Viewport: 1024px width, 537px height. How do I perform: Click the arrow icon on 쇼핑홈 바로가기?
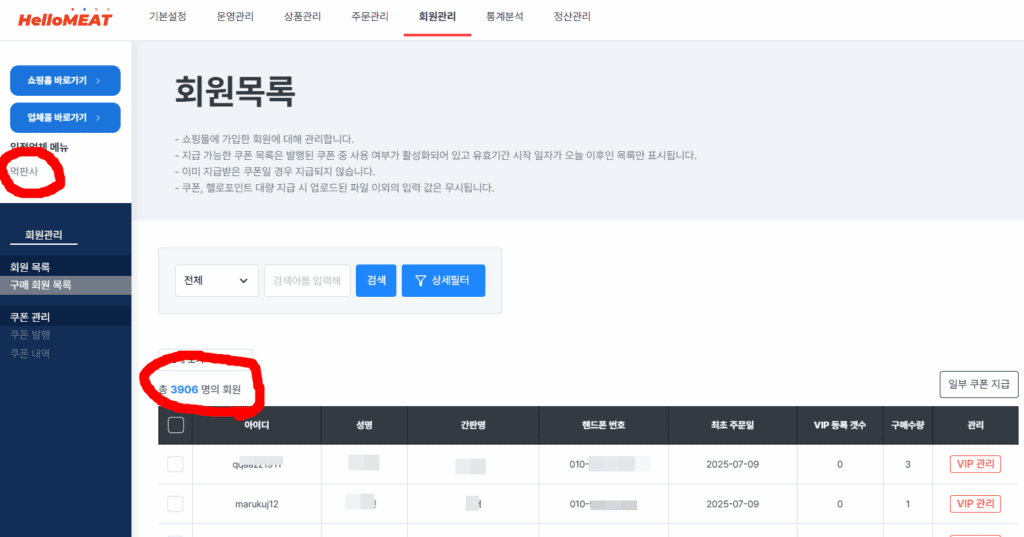[x=98, y=81]
